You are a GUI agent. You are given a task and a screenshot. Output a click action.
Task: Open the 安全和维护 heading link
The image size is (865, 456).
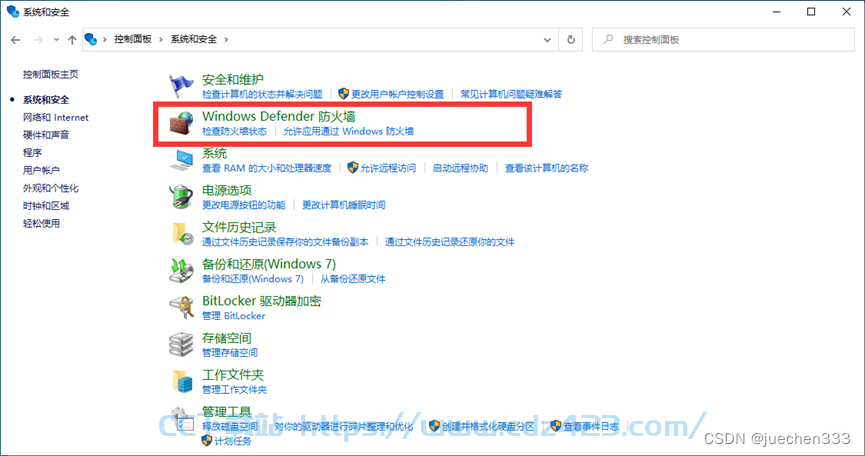233,79
